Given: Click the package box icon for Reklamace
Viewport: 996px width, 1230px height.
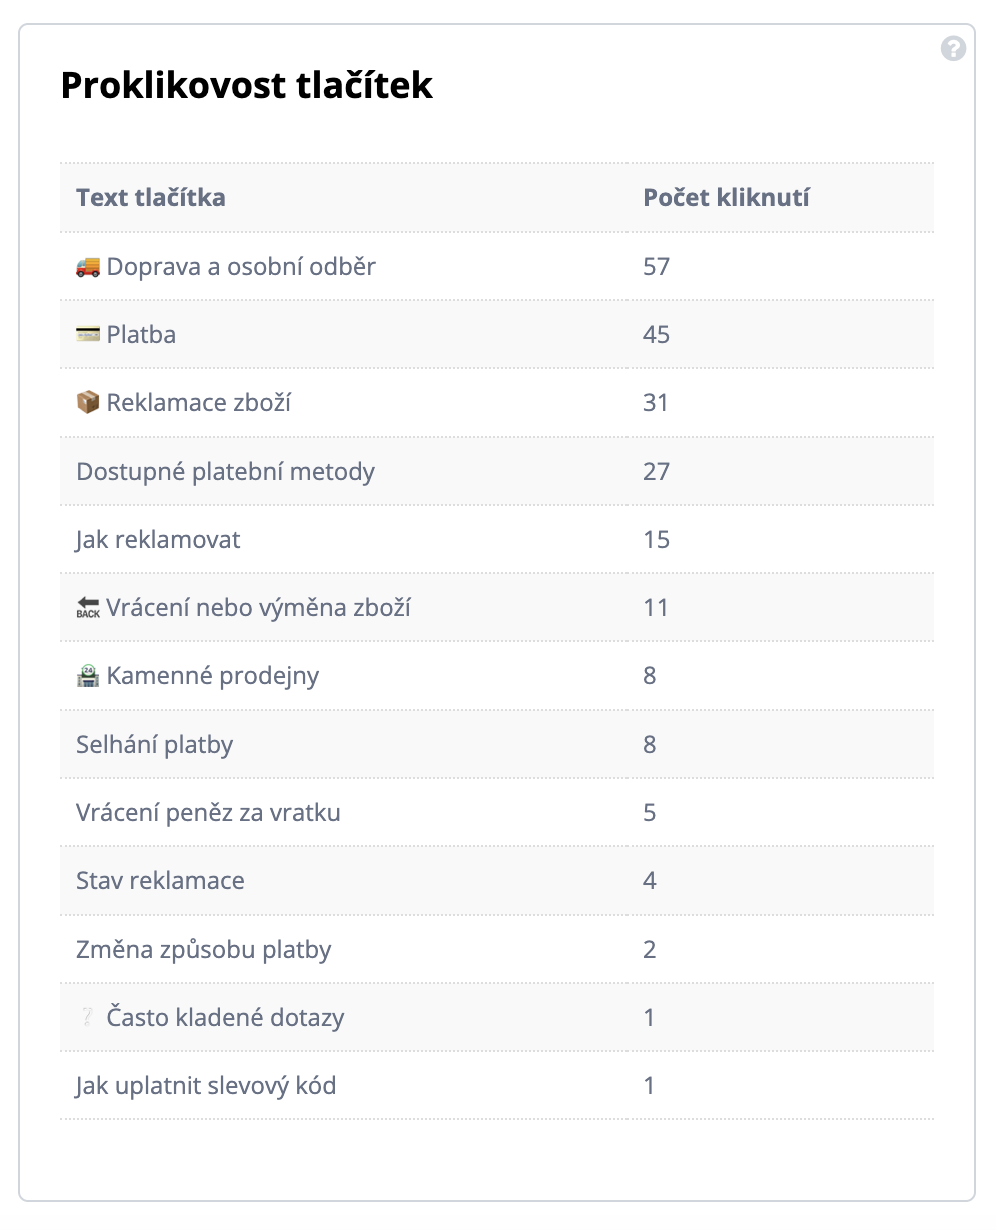Looking at the screenshot, I should pyautogui.click(x=88, y=402).
